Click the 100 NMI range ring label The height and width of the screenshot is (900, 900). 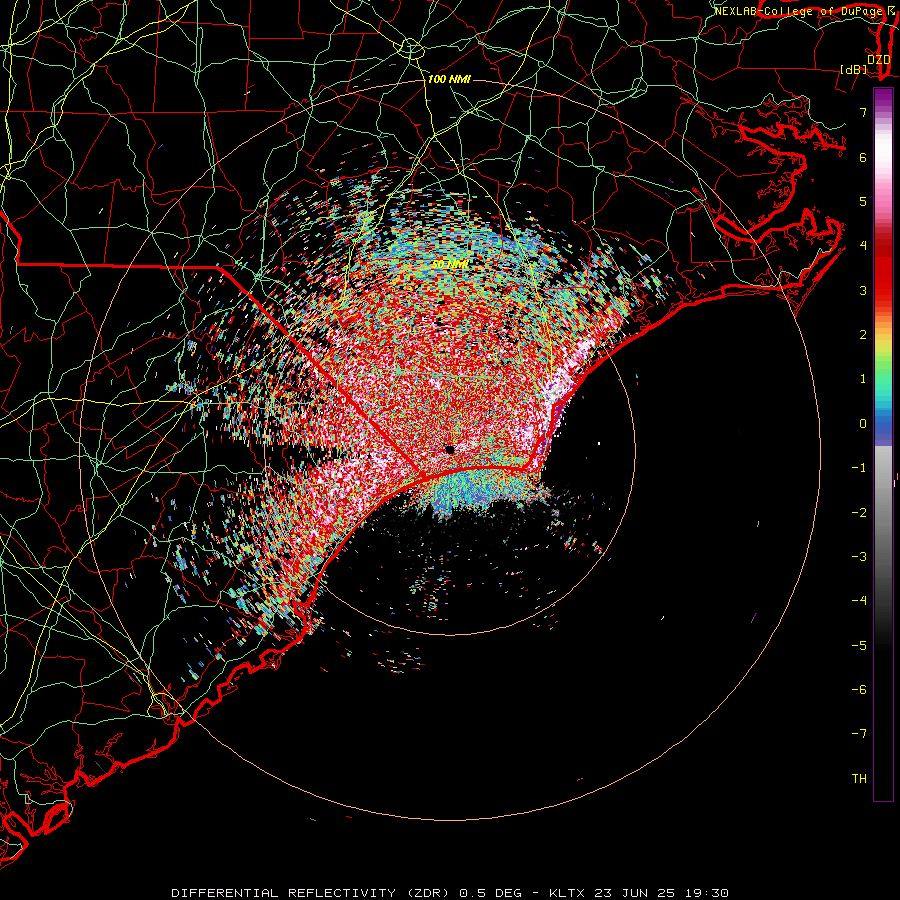tap(449, 79)
